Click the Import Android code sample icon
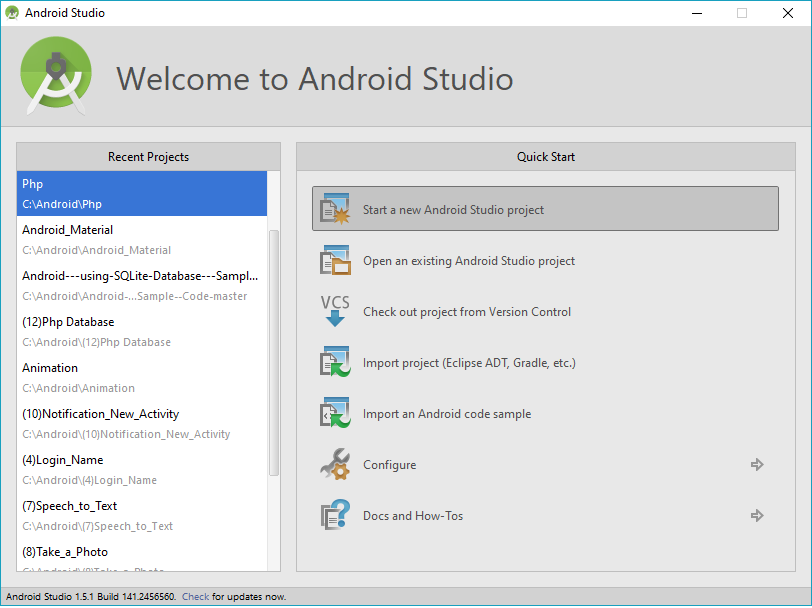The image size is (812, 608). pyautogui.click(x=335, y=413)
